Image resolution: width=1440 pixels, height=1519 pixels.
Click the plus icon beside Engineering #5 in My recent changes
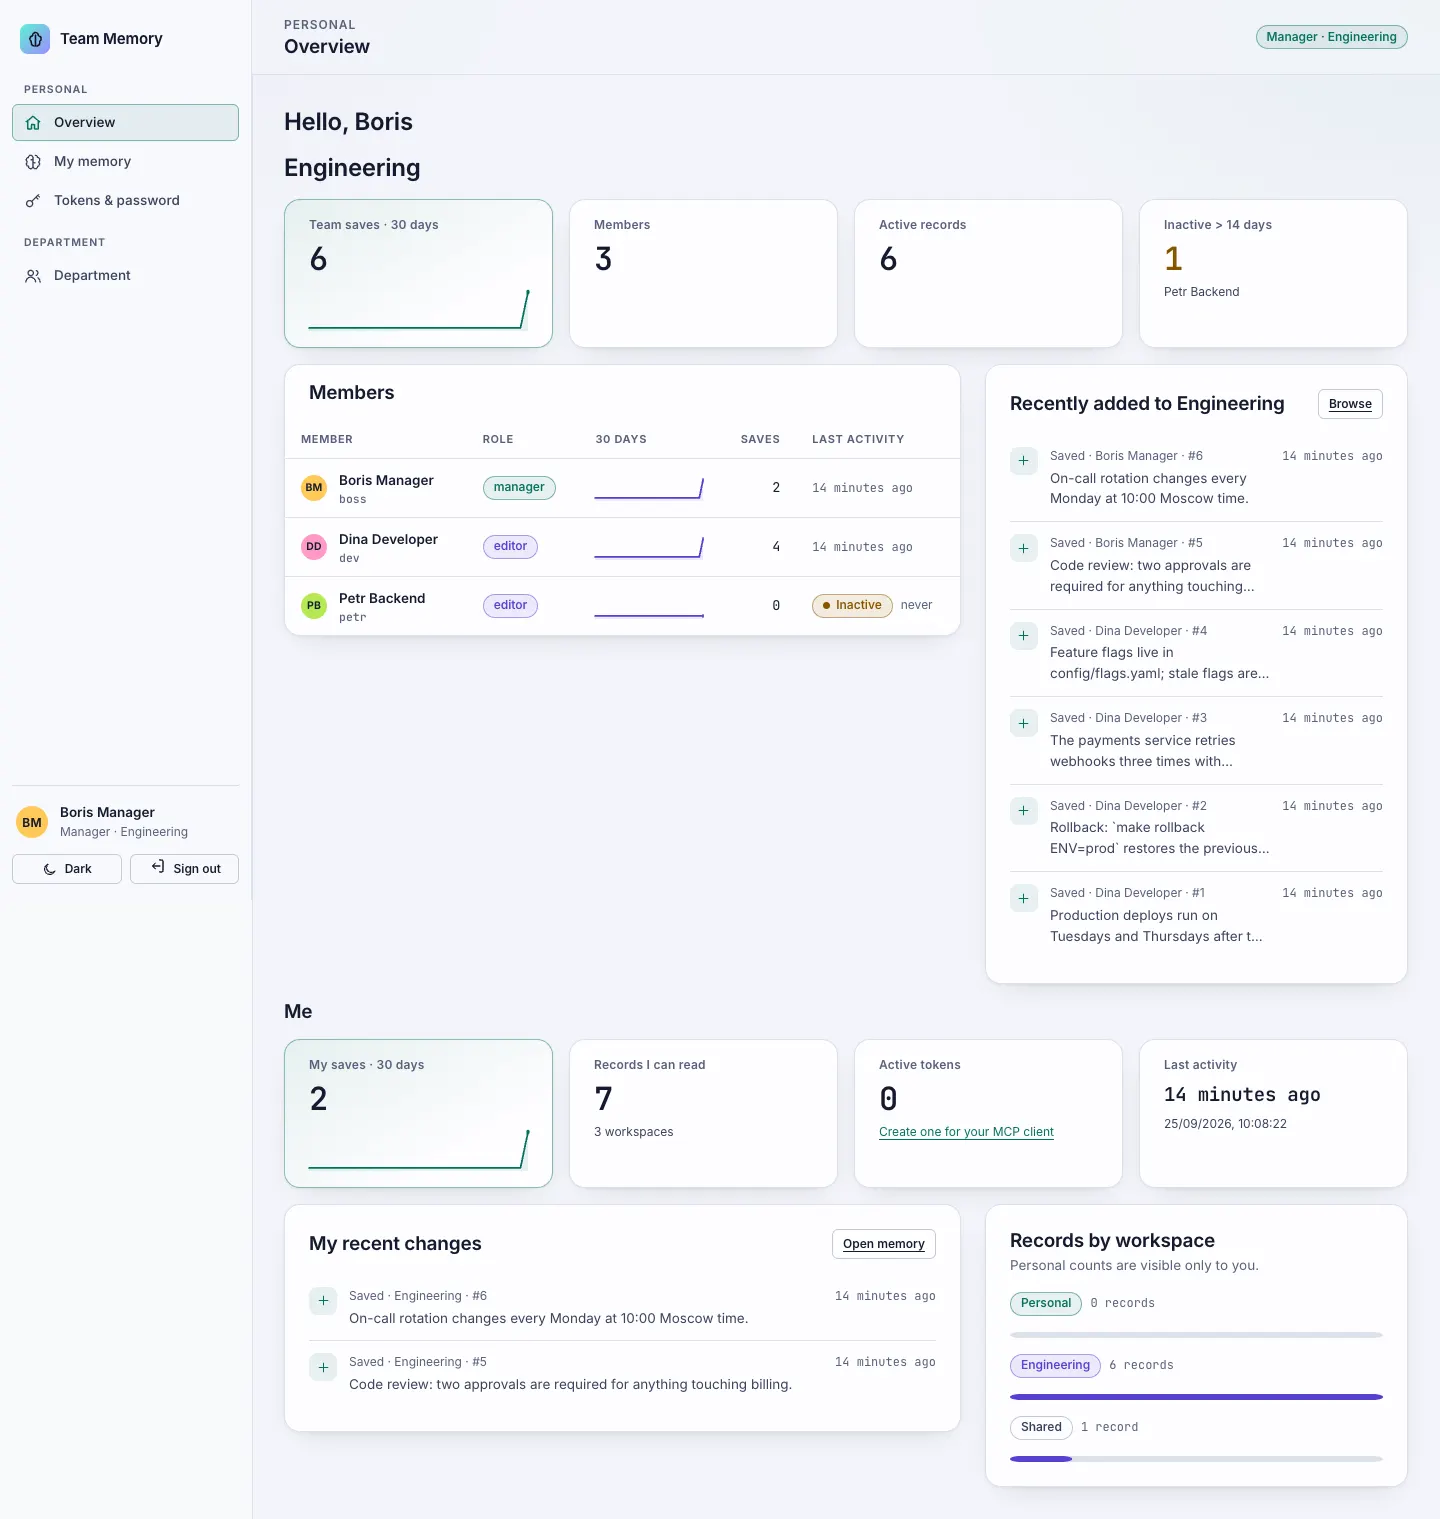pos(323,1367)
